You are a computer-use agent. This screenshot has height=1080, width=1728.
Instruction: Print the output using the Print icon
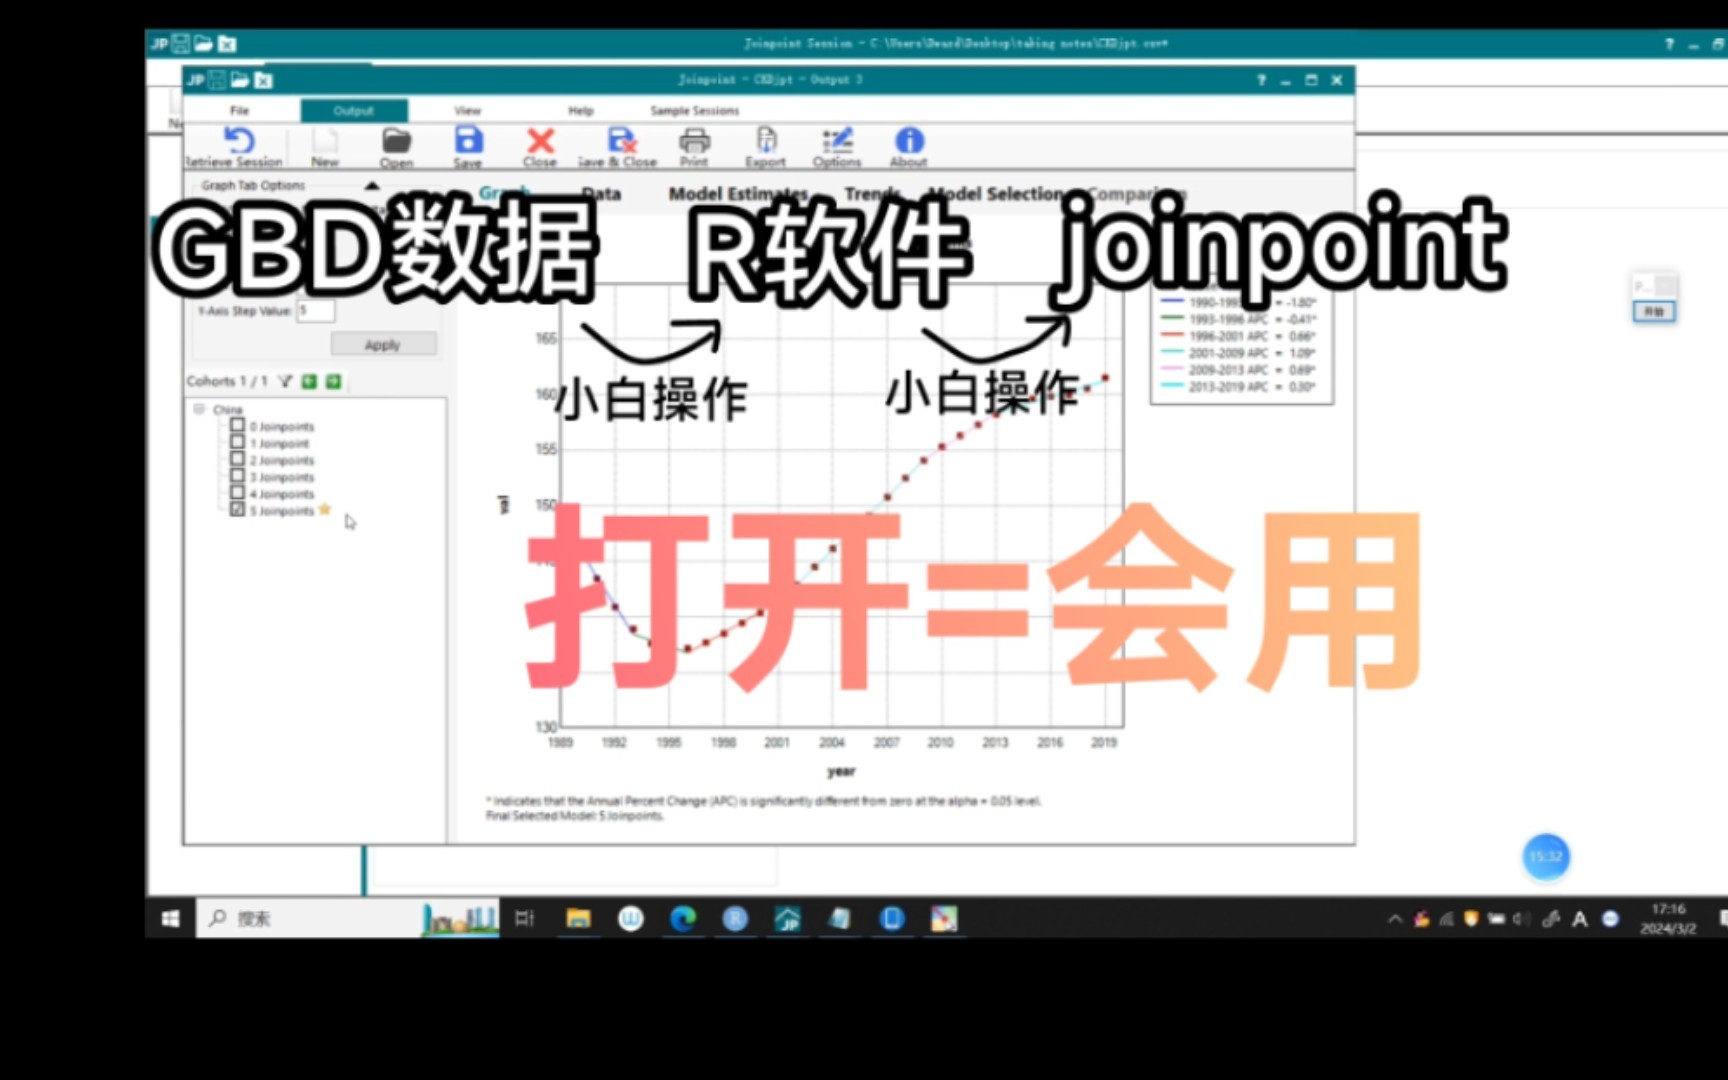click(x=693, y=143)
